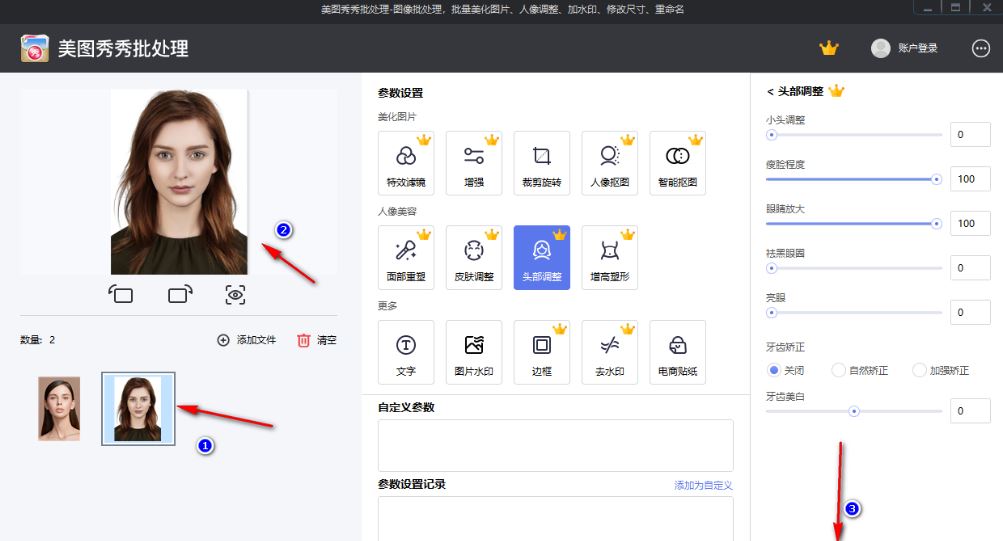Click the 美化图片 section label
This screenshot has height=541, width=1003.
397,116
